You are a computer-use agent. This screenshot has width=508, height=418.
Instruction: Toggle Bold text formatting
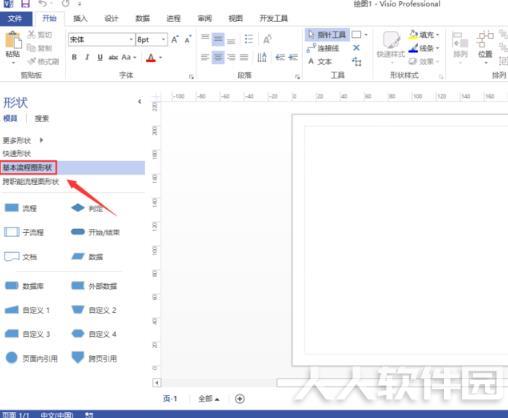click(74, 57)
